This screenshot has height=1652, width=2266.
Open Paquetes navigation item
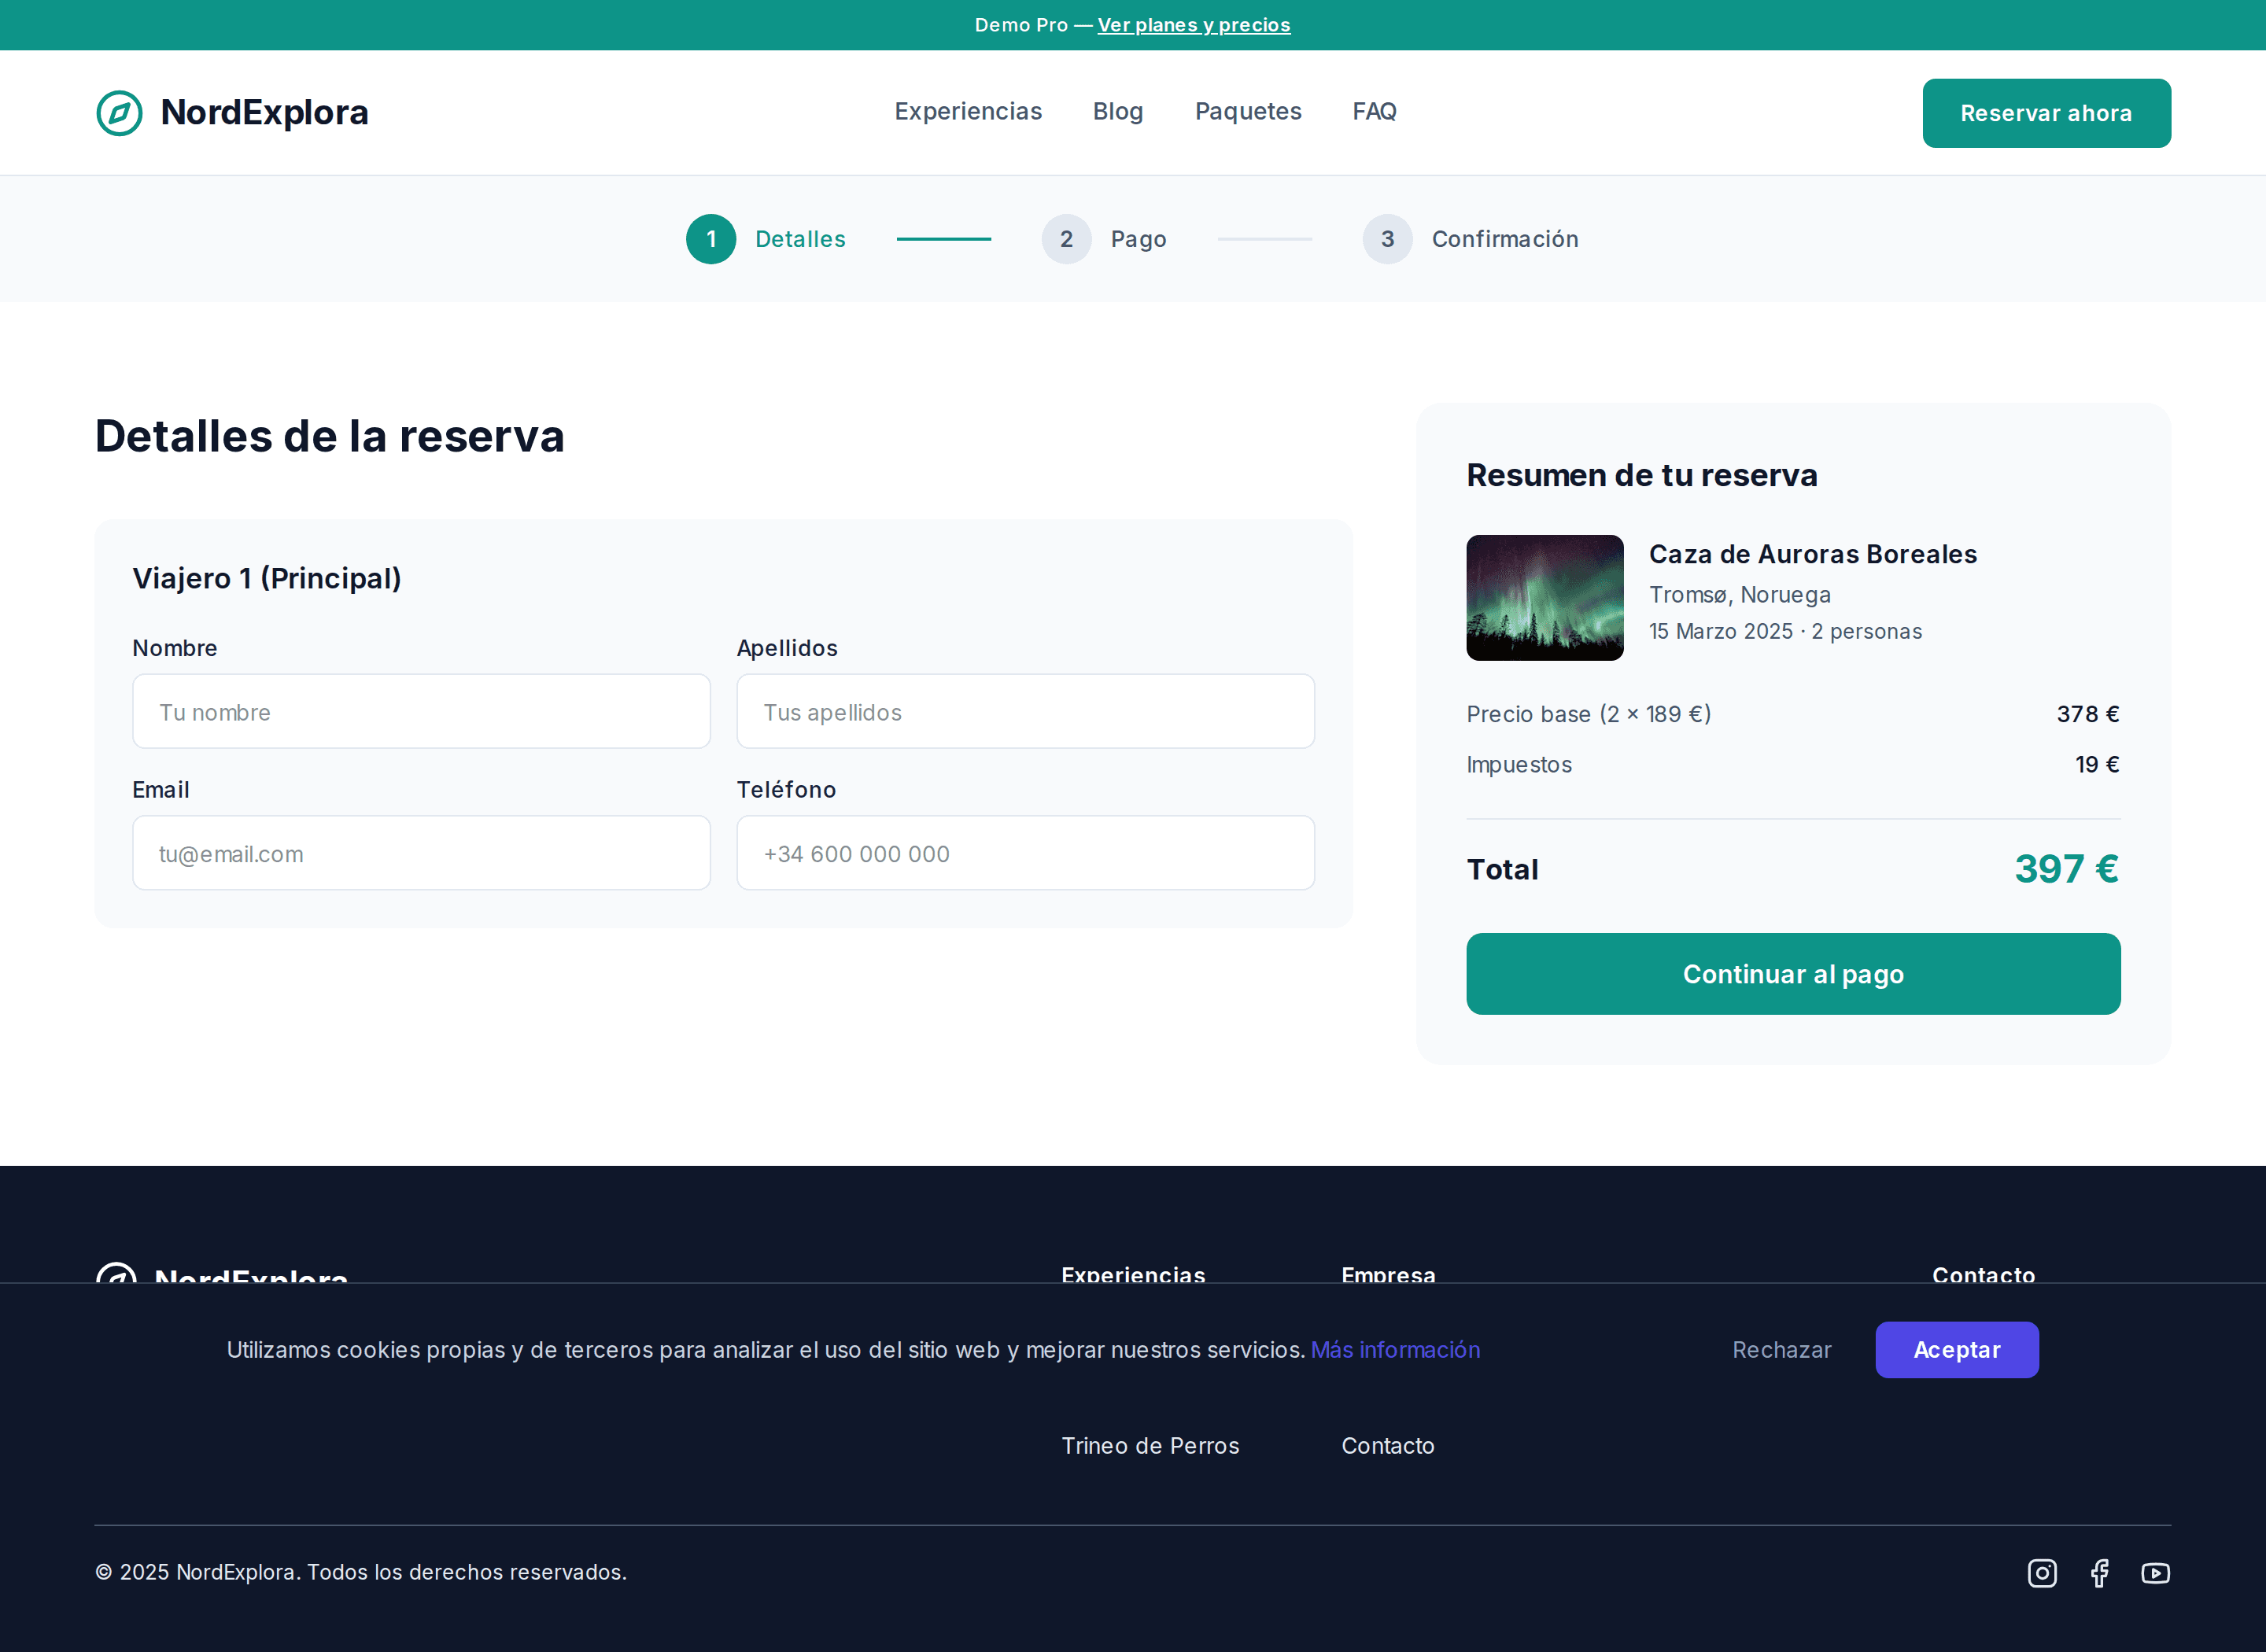1247,111
